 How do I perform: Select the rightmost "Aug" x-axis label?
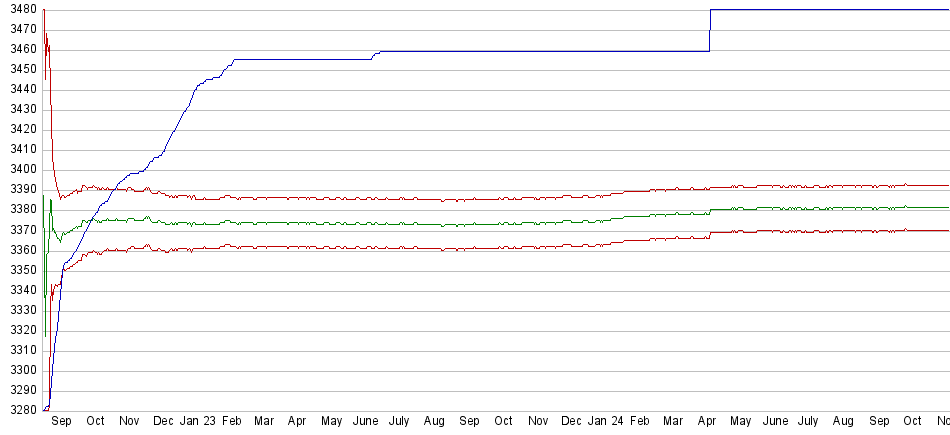843,422
